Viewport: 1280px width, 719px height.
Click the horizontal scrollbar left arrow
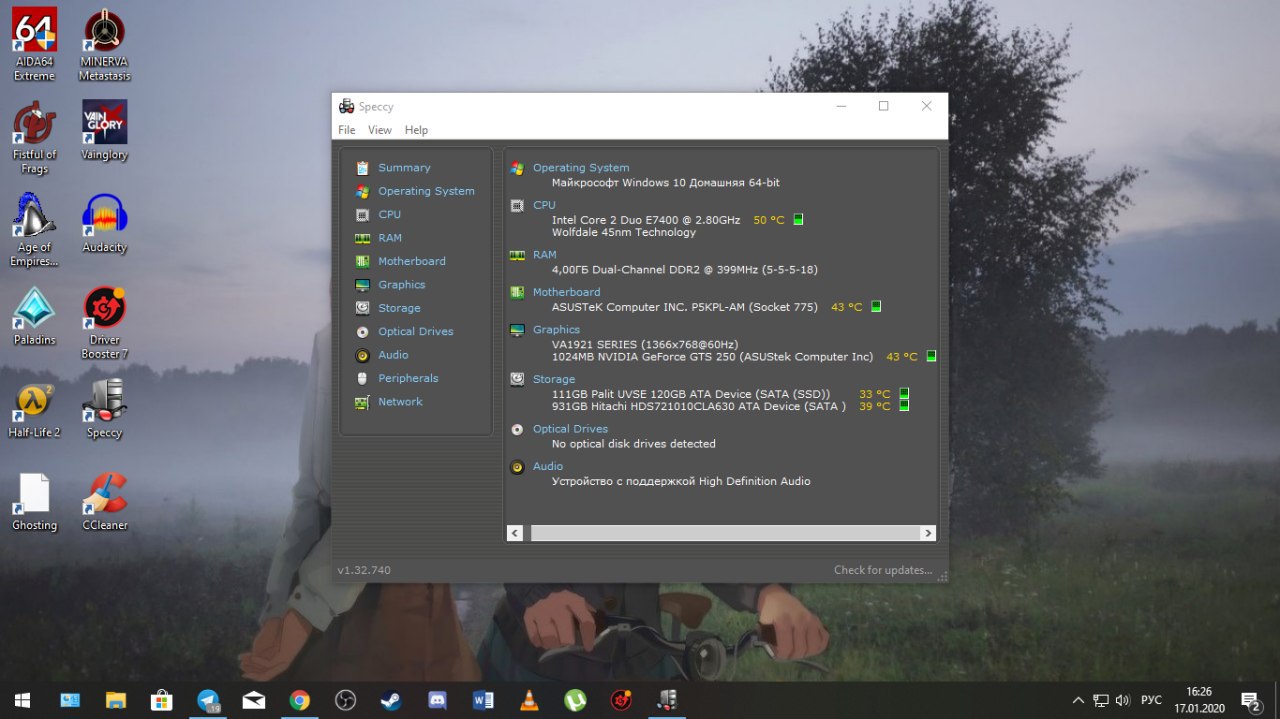516,533
